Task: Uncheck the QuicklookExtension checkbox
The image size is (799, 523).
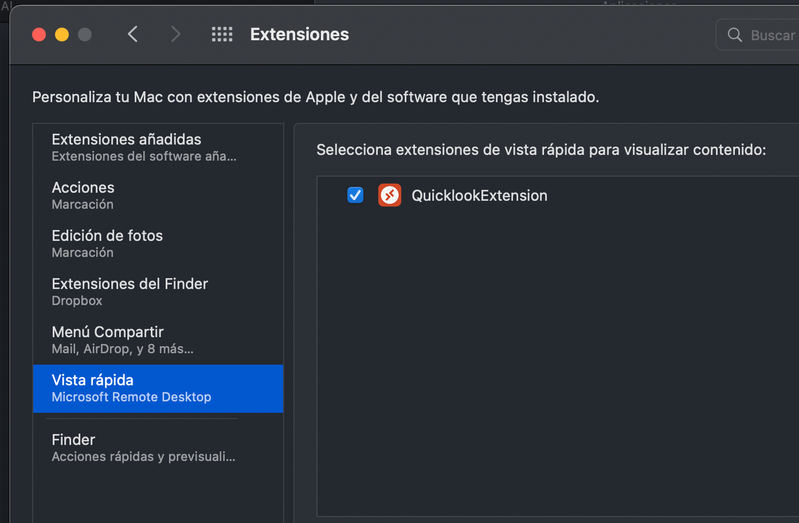Action: [x=355, y=195]
